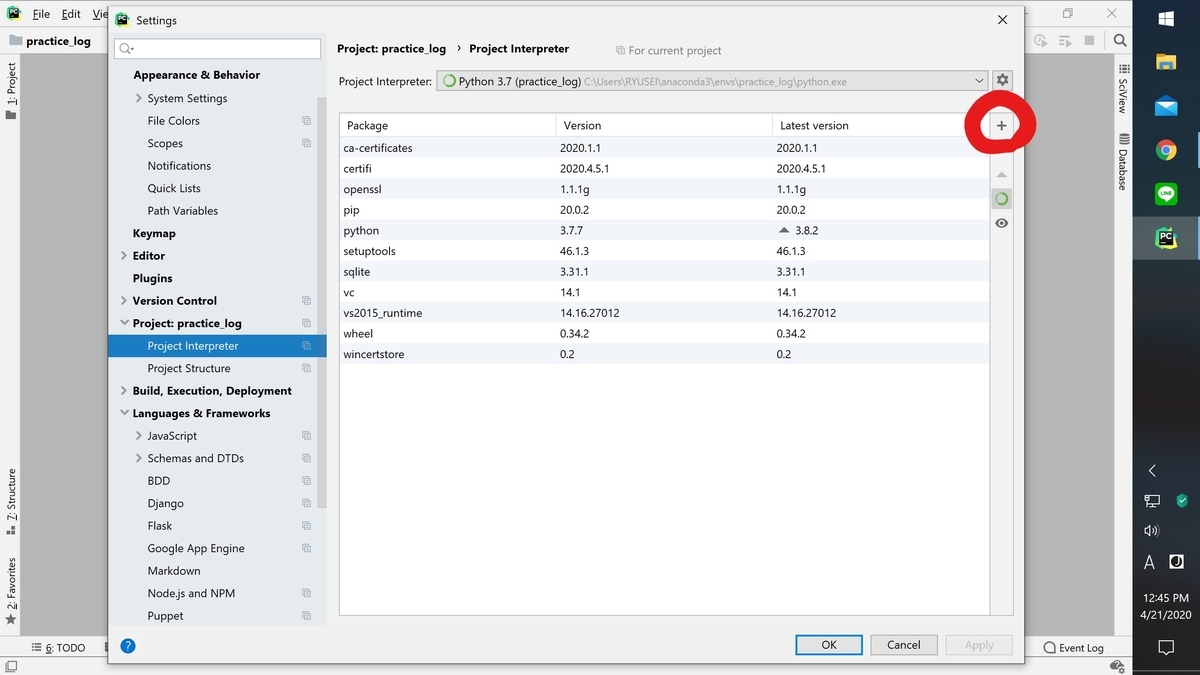Screen dimensions: 1200x675
Task: Click the Latest version column header
Action: 880,125
